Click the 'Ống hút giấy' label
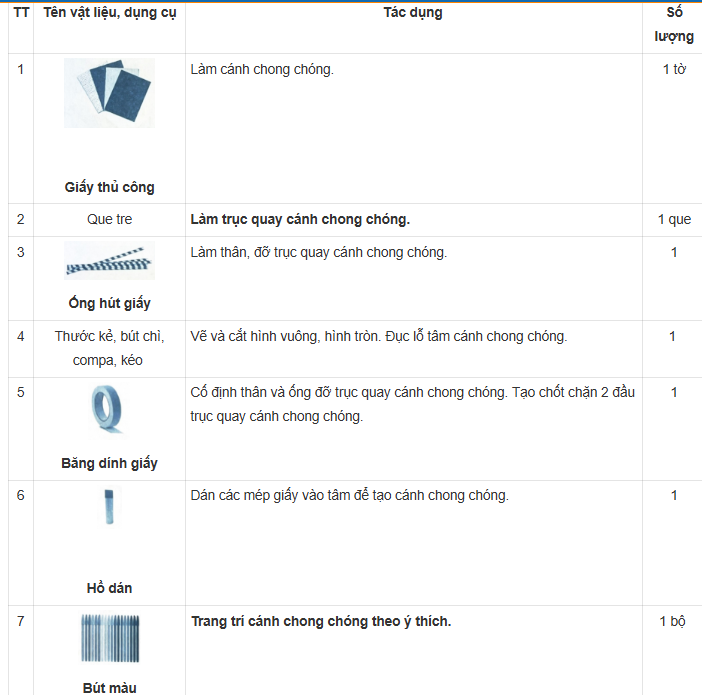This screenshot has height=695, width=702. [109, 303]
